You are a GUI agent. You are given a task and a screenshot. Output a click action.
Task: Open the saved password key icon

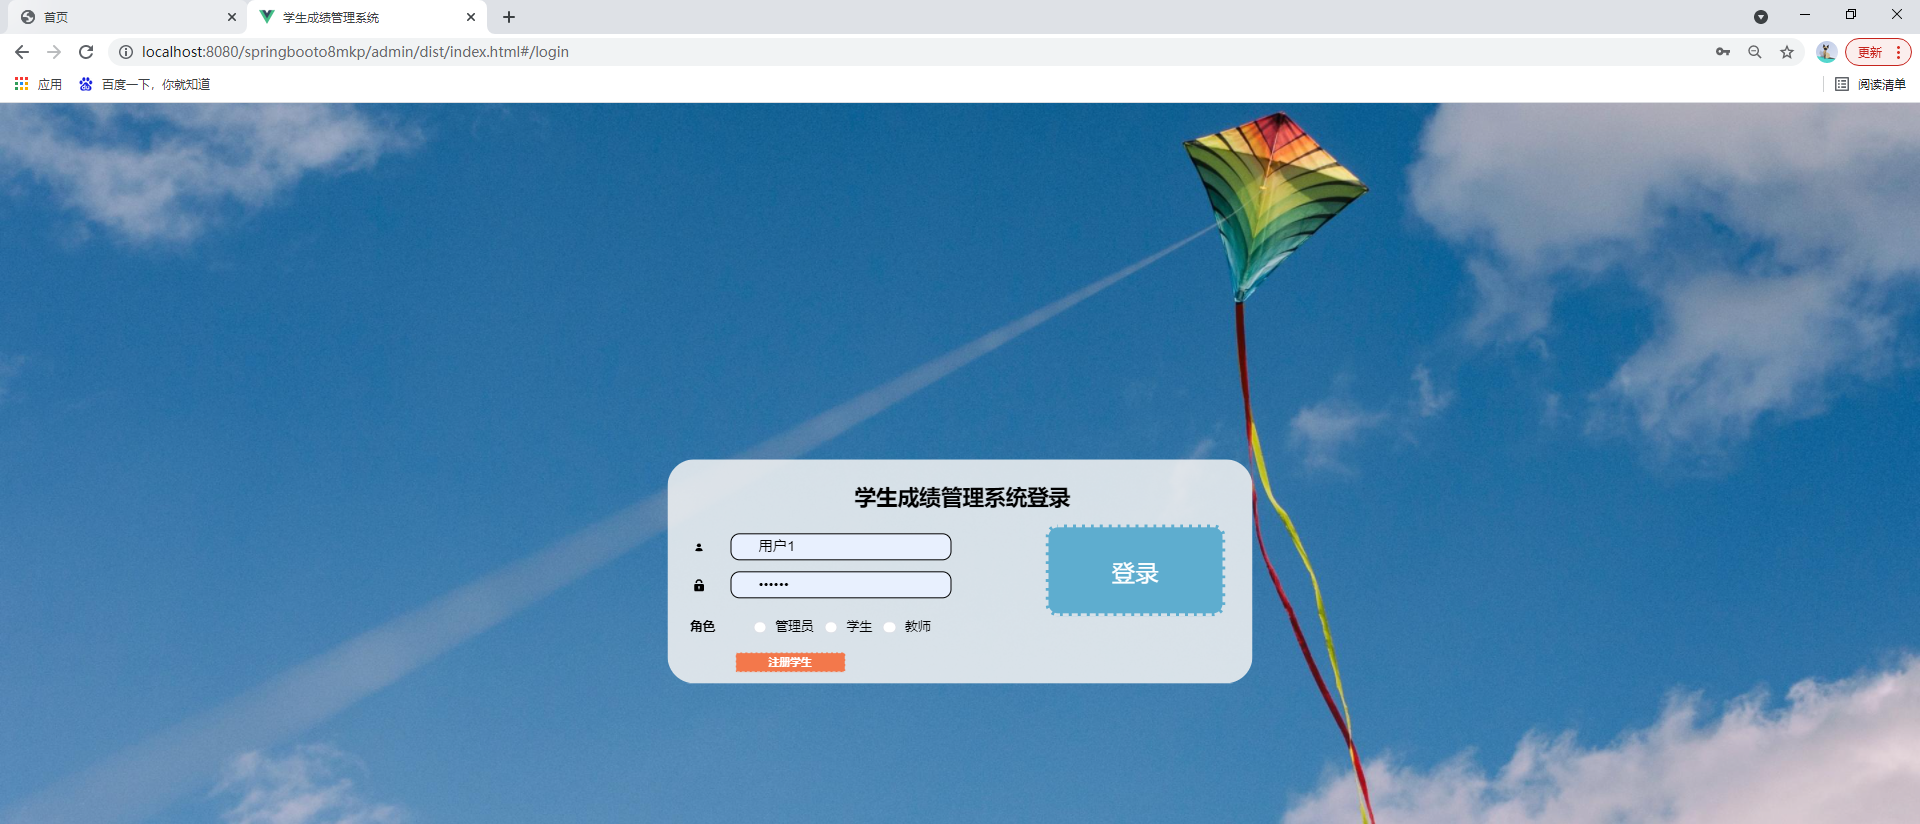click(1723, 52)
